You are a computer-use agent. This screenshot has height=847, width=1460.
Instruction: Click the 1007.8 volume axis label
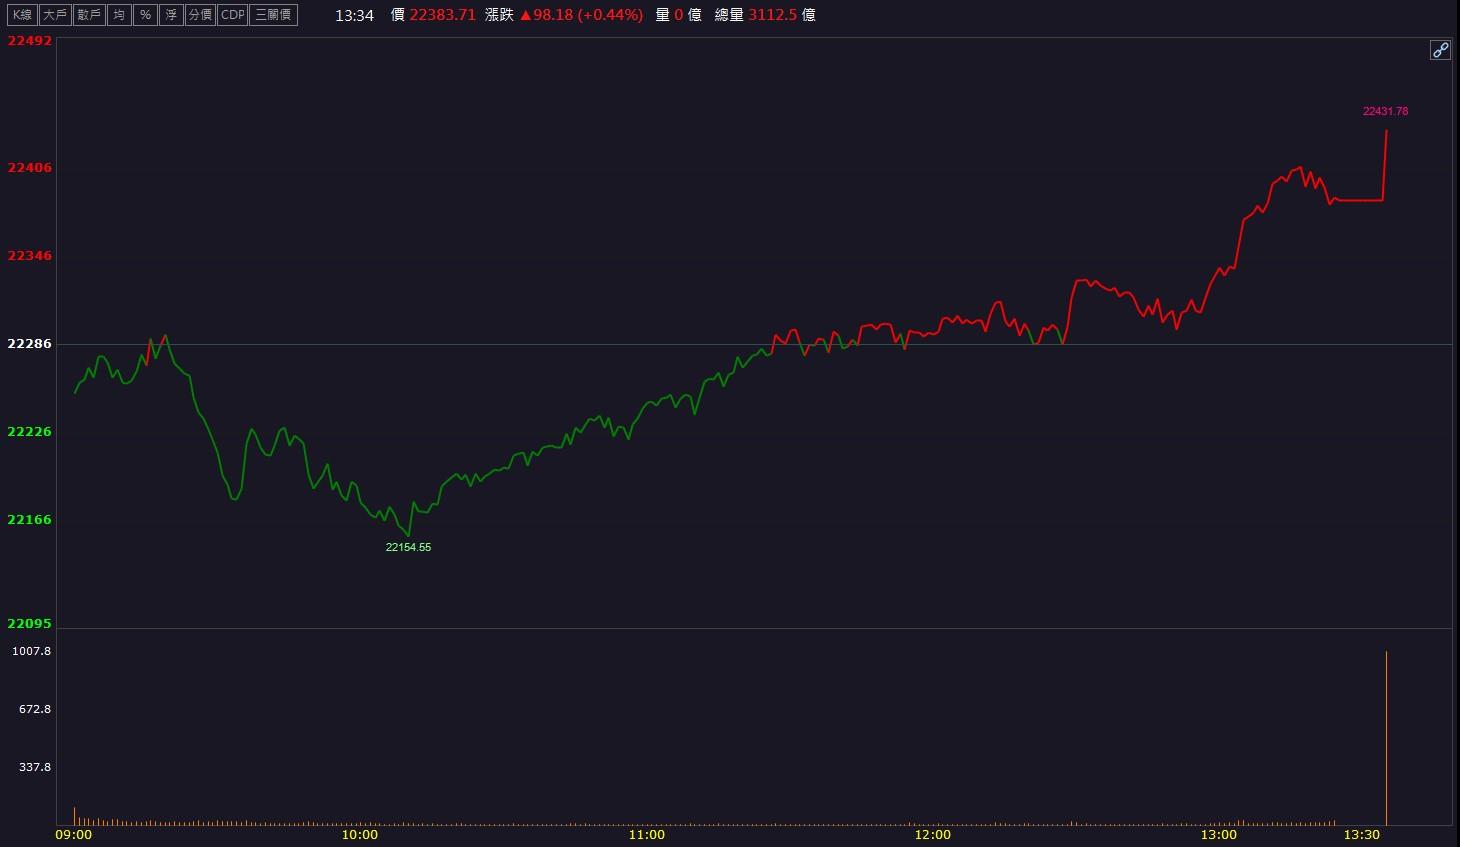tap(32, 651)
